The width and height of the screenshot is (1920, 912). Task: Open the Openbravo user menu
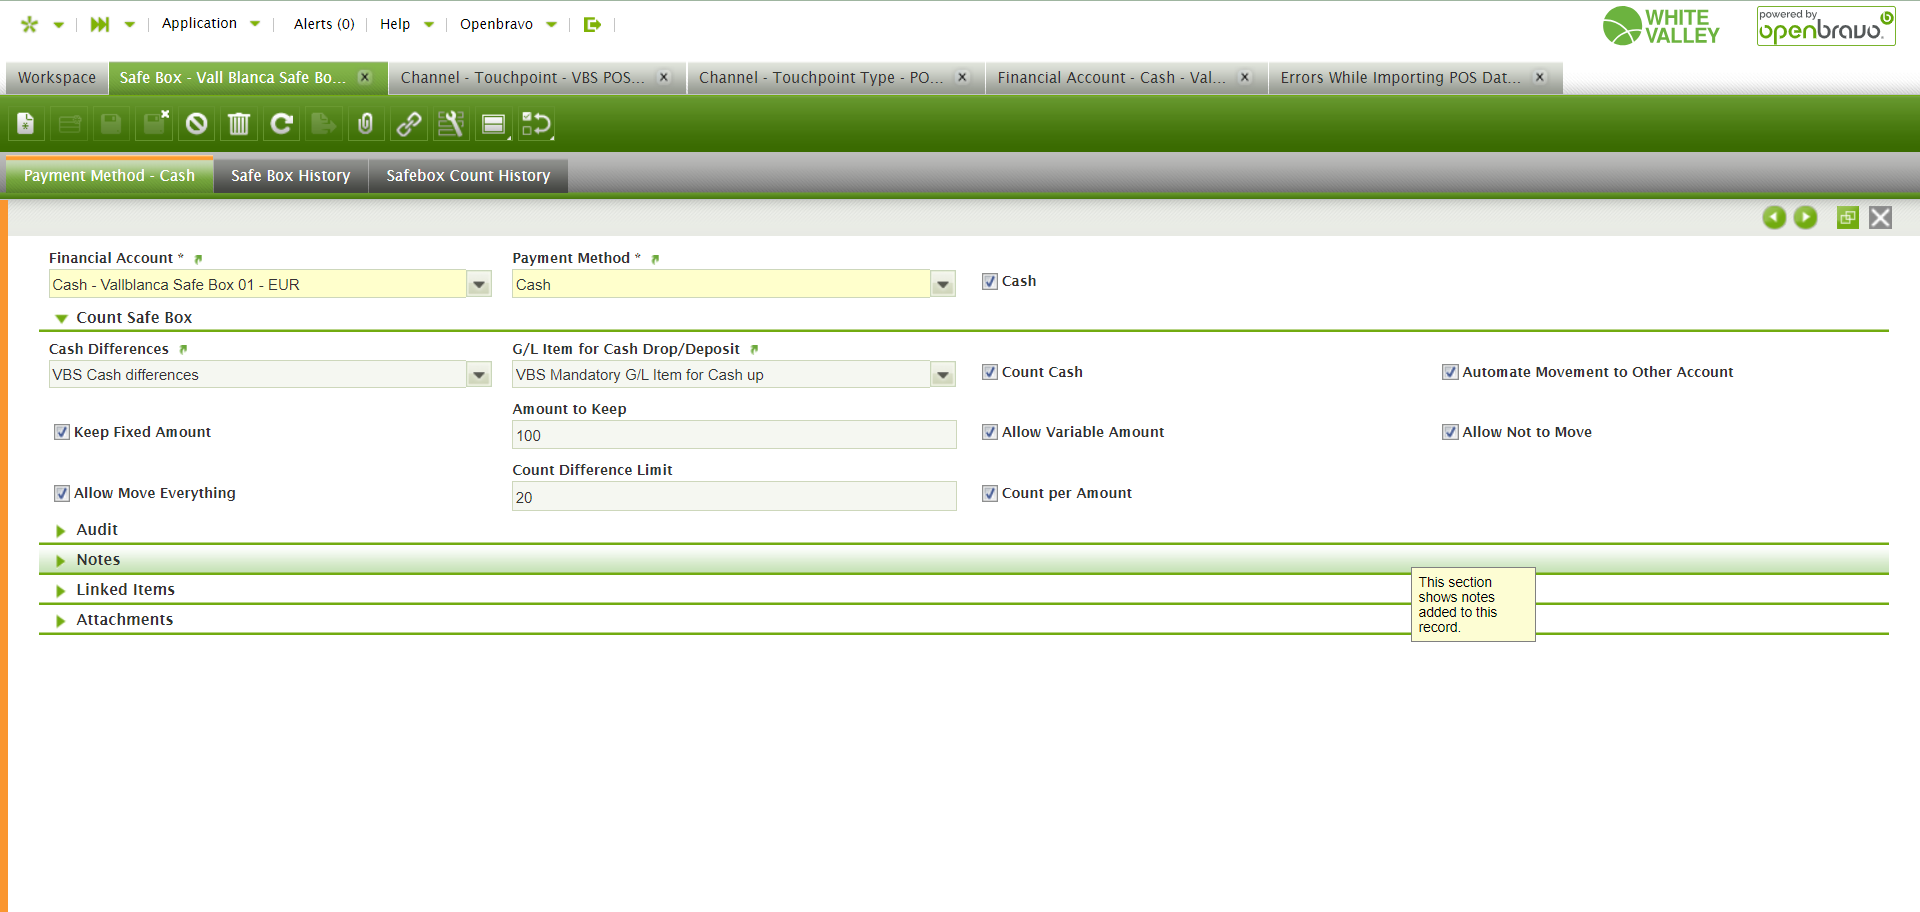508,24
